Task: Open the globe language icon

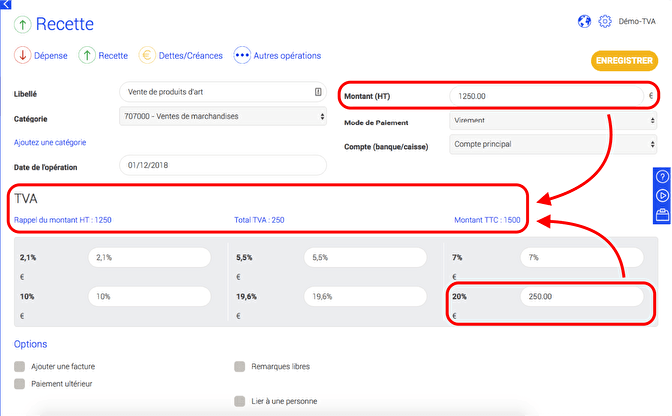Action: [x=584, y=21]
